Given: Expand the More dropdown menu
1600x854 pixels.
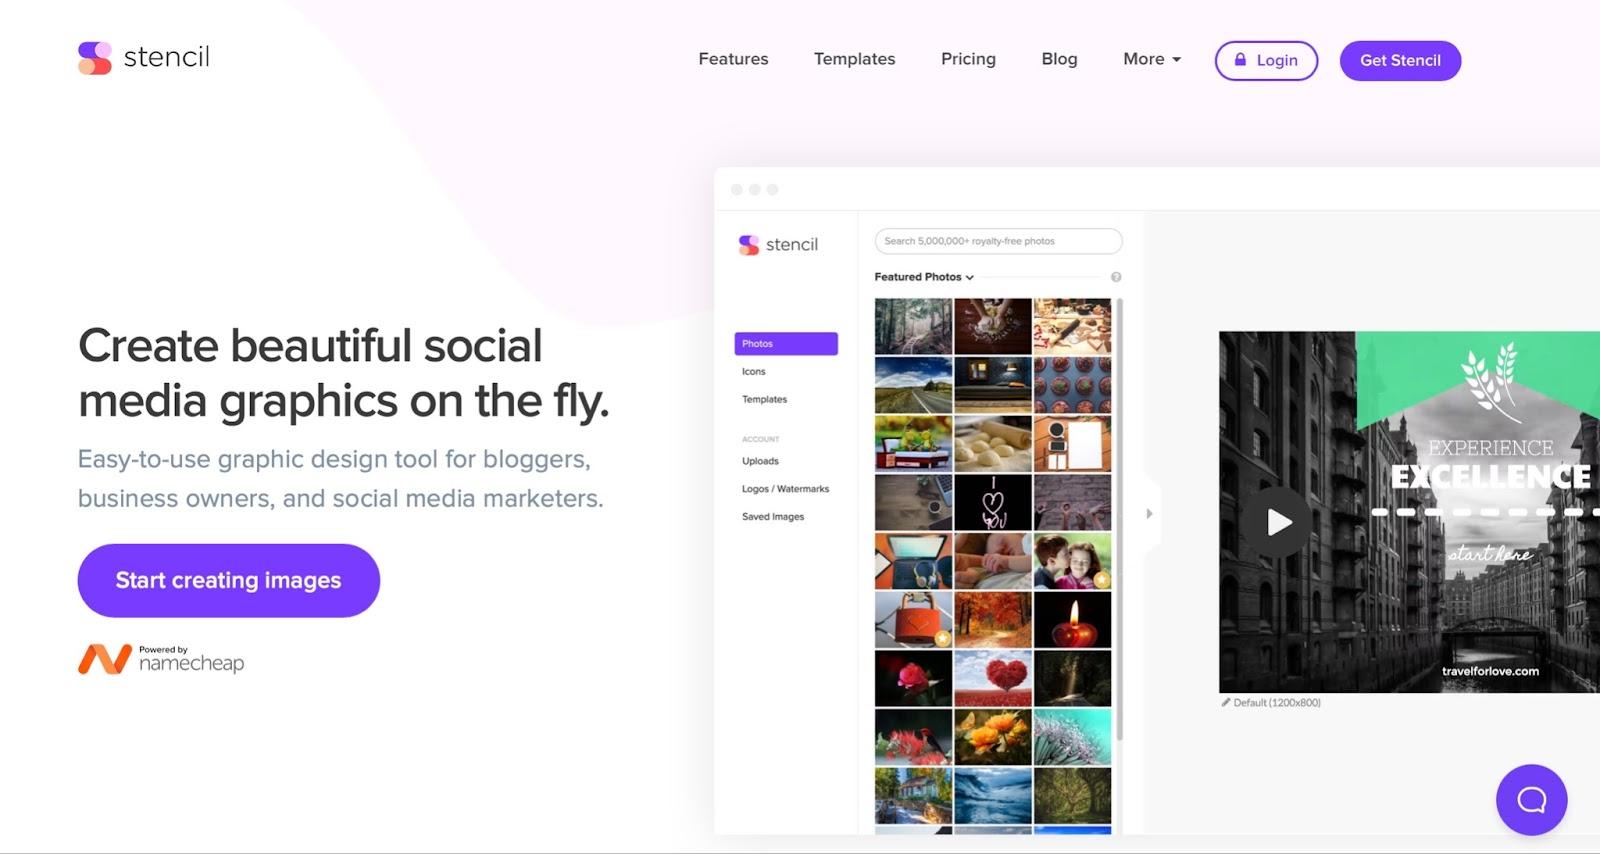Looking at the screenshot, I should [x=1152, y=59].
